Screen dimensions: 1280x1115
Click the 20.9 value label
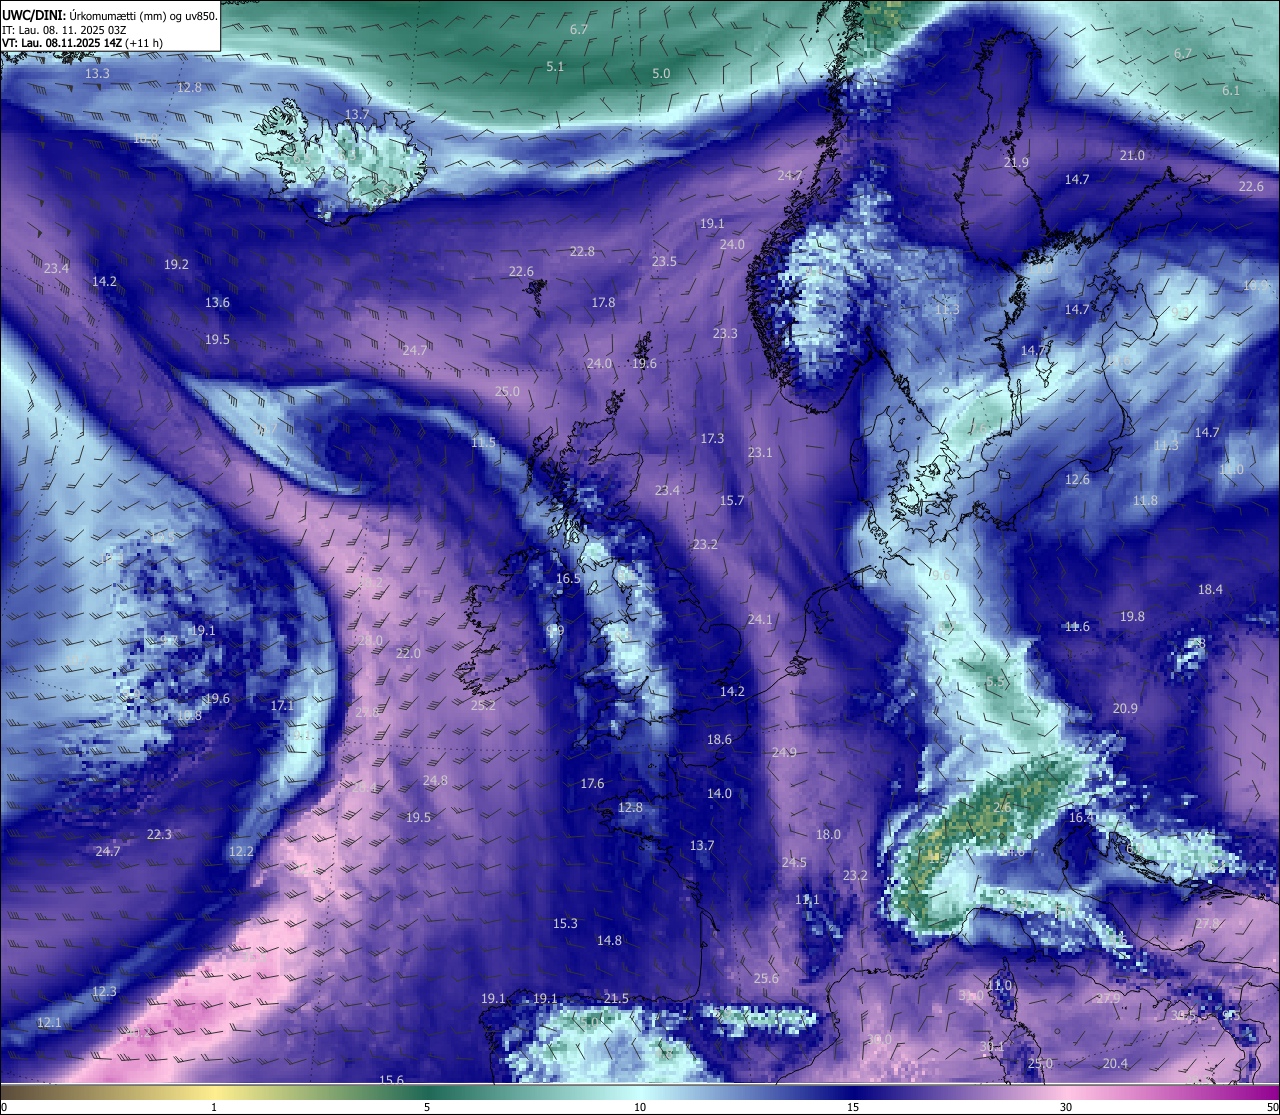pos(1125,709)
